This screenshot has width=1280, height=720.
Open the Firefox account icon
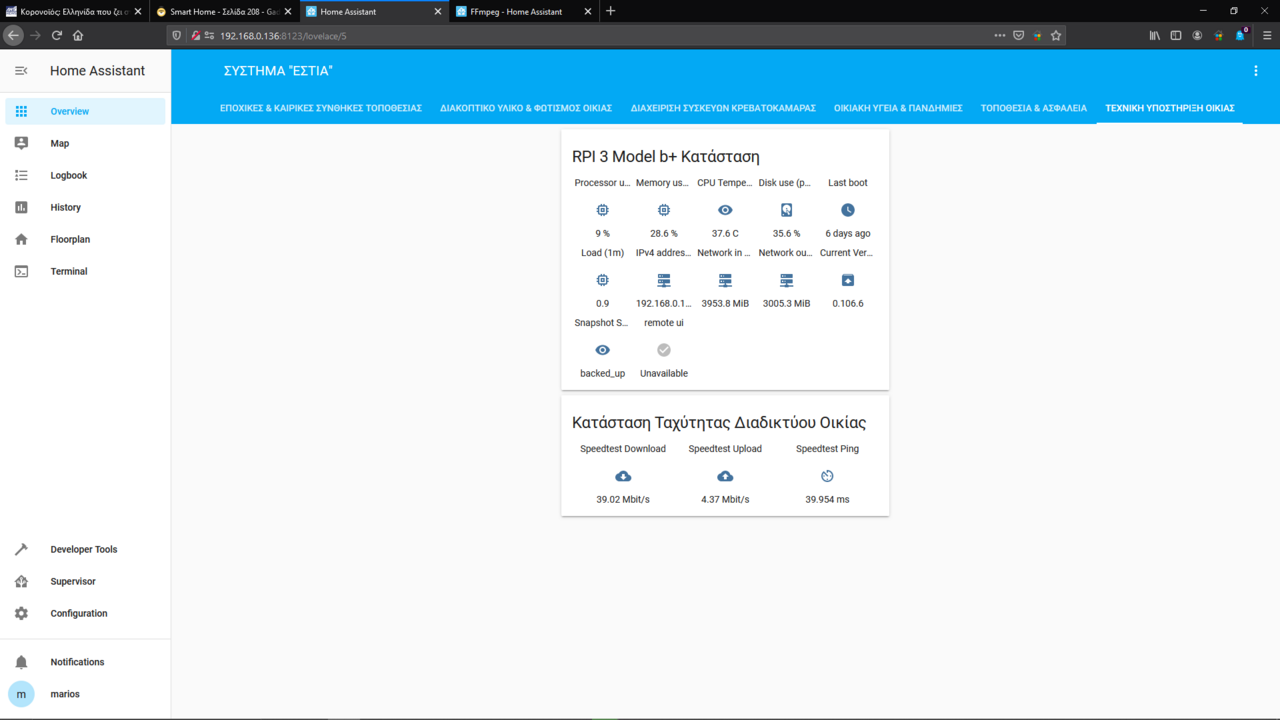1197,35
